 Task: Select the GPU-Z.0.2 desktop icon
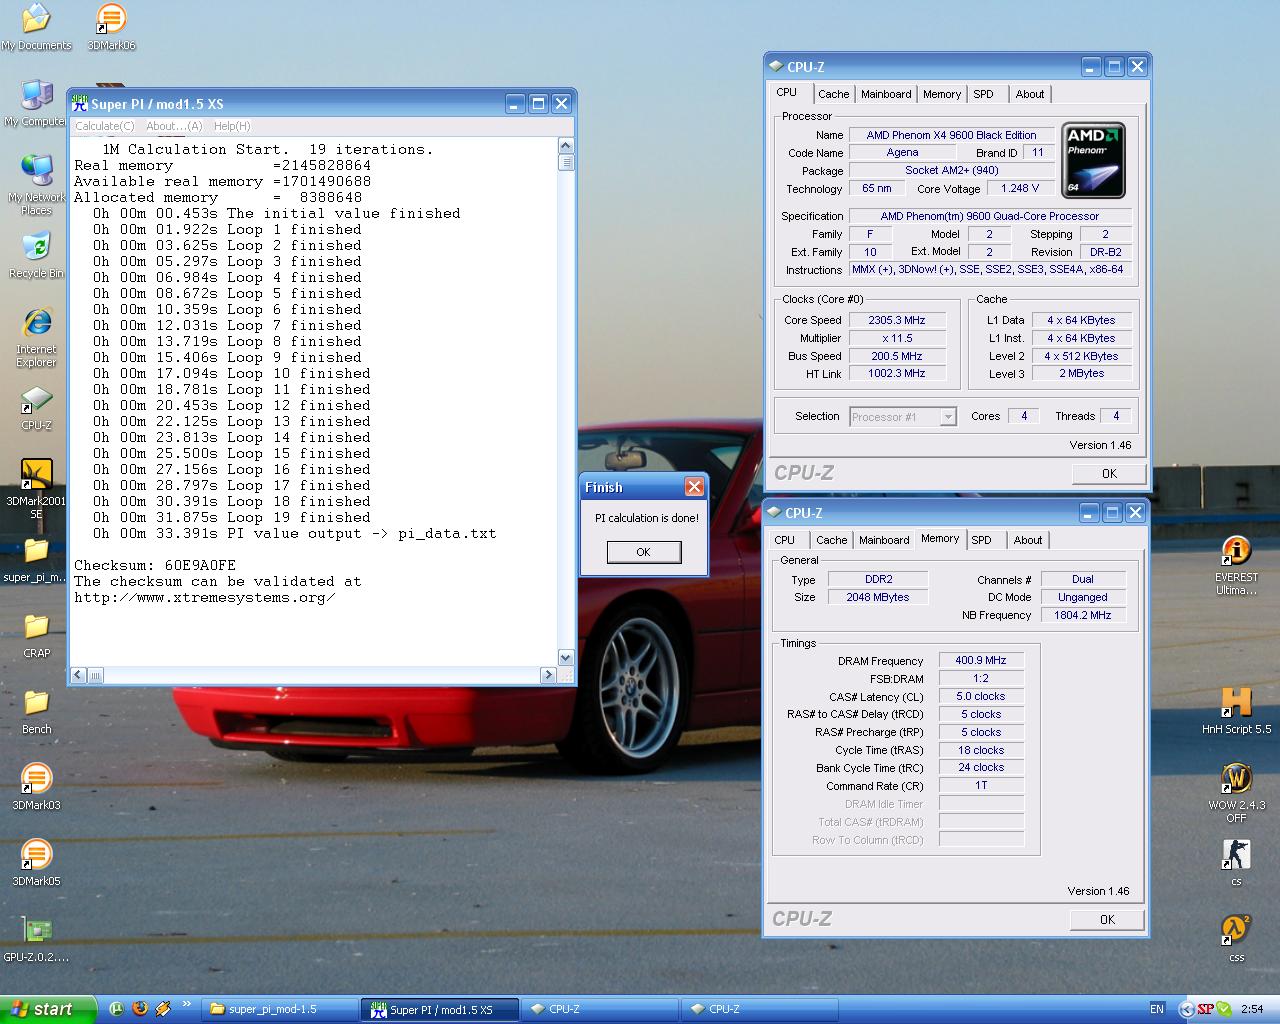coord(36,941)
